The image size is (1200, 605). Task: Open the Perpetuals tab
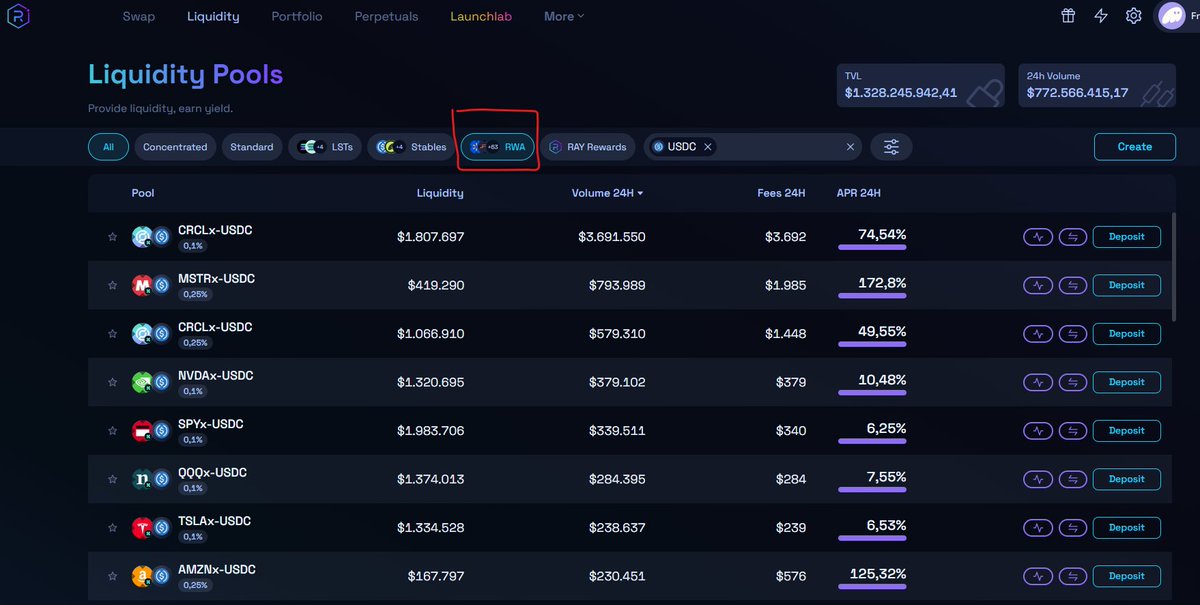[x=387, y=16]
